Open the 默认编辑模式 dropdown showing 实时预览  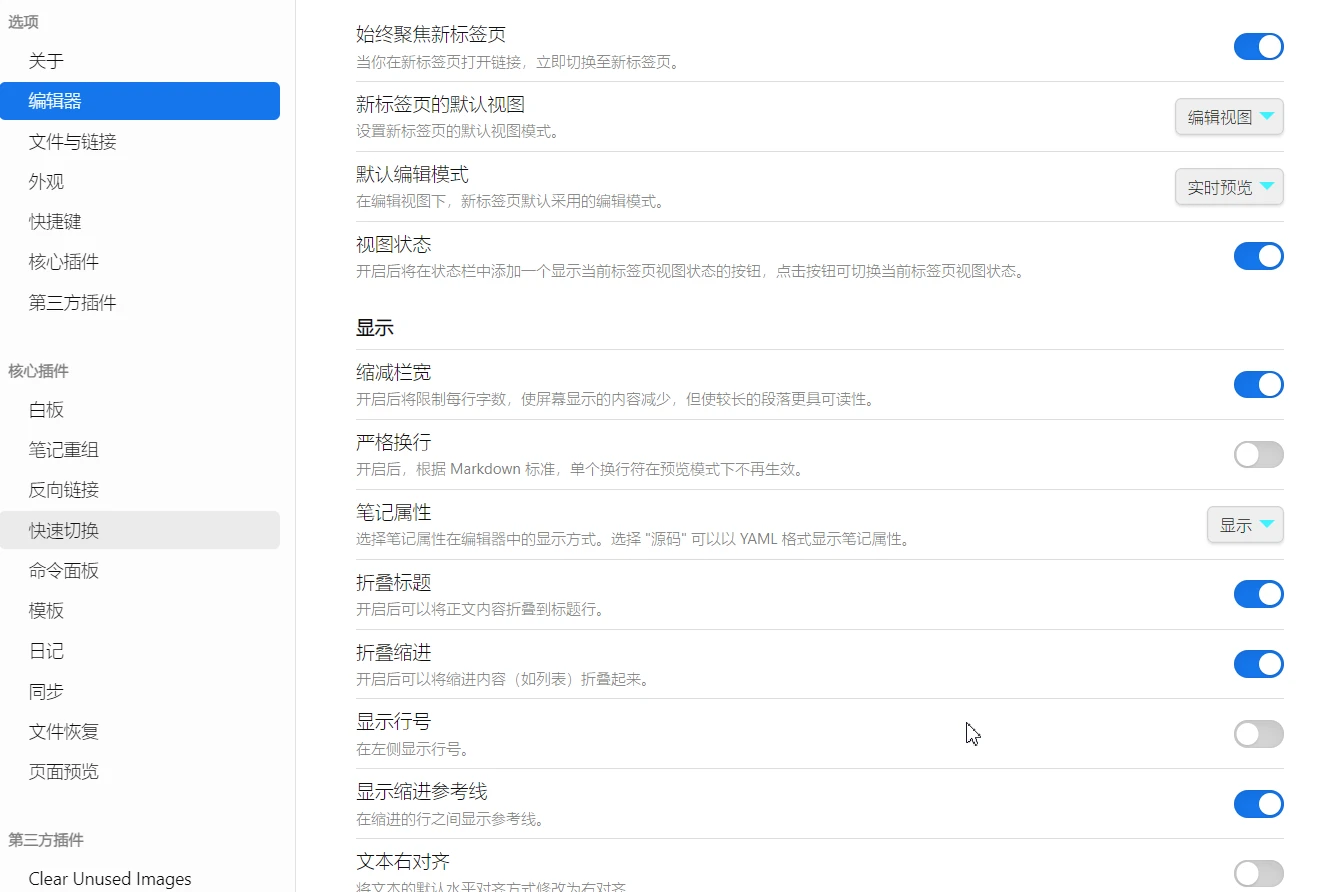(x=1228, y=187)
